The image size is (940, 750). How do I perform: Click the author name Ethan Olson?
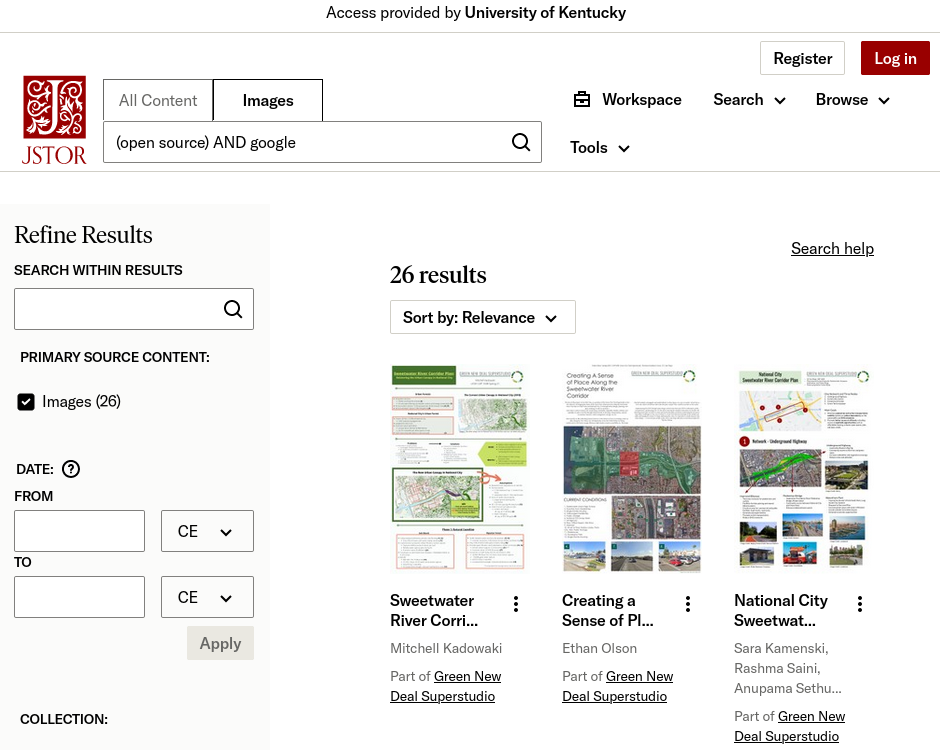click(599, 648)
